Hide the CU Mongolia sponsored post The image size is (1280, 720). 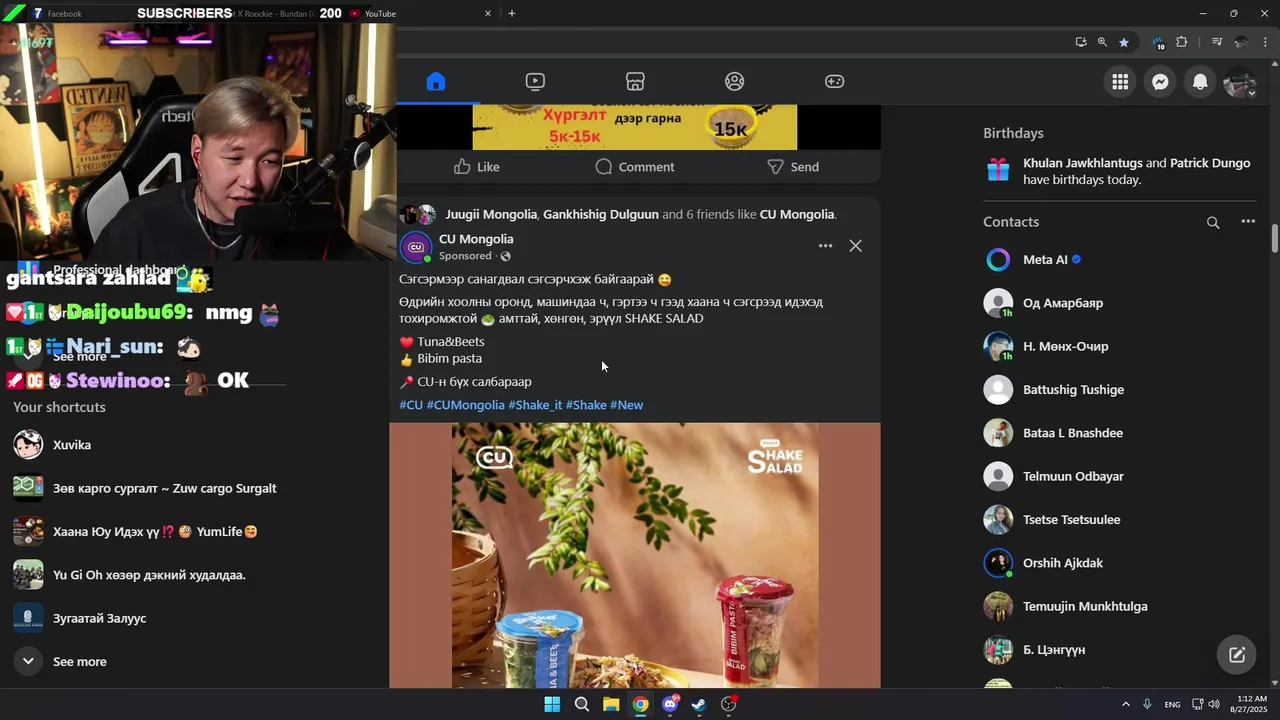pyautogui.click(x=856, y=246)
